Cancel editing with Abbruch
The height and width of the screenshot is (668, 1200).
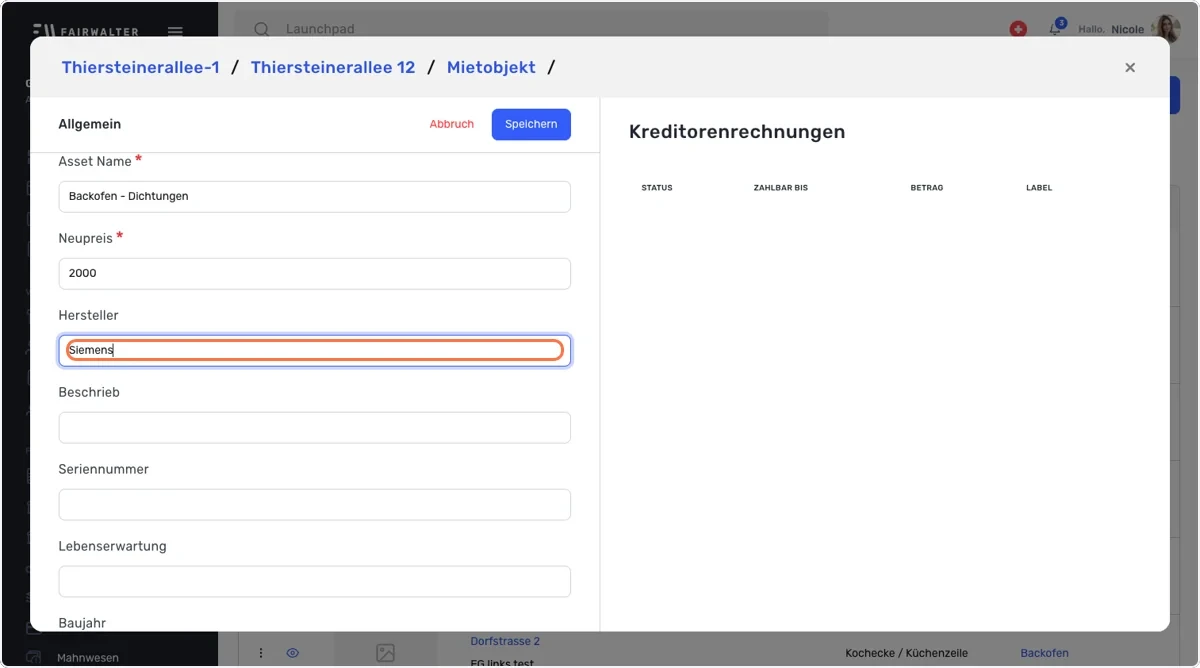pos(452,124)
